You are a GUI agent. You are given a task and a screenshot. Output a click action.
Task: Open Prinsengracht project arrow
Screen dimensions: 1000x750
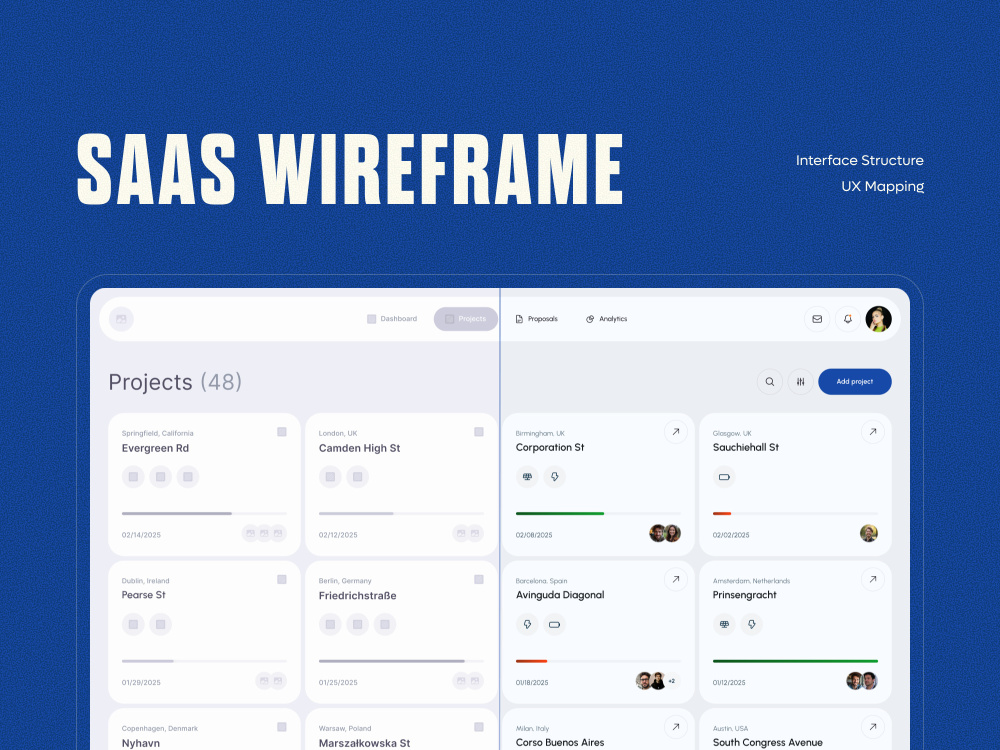(x=872, y=579)
